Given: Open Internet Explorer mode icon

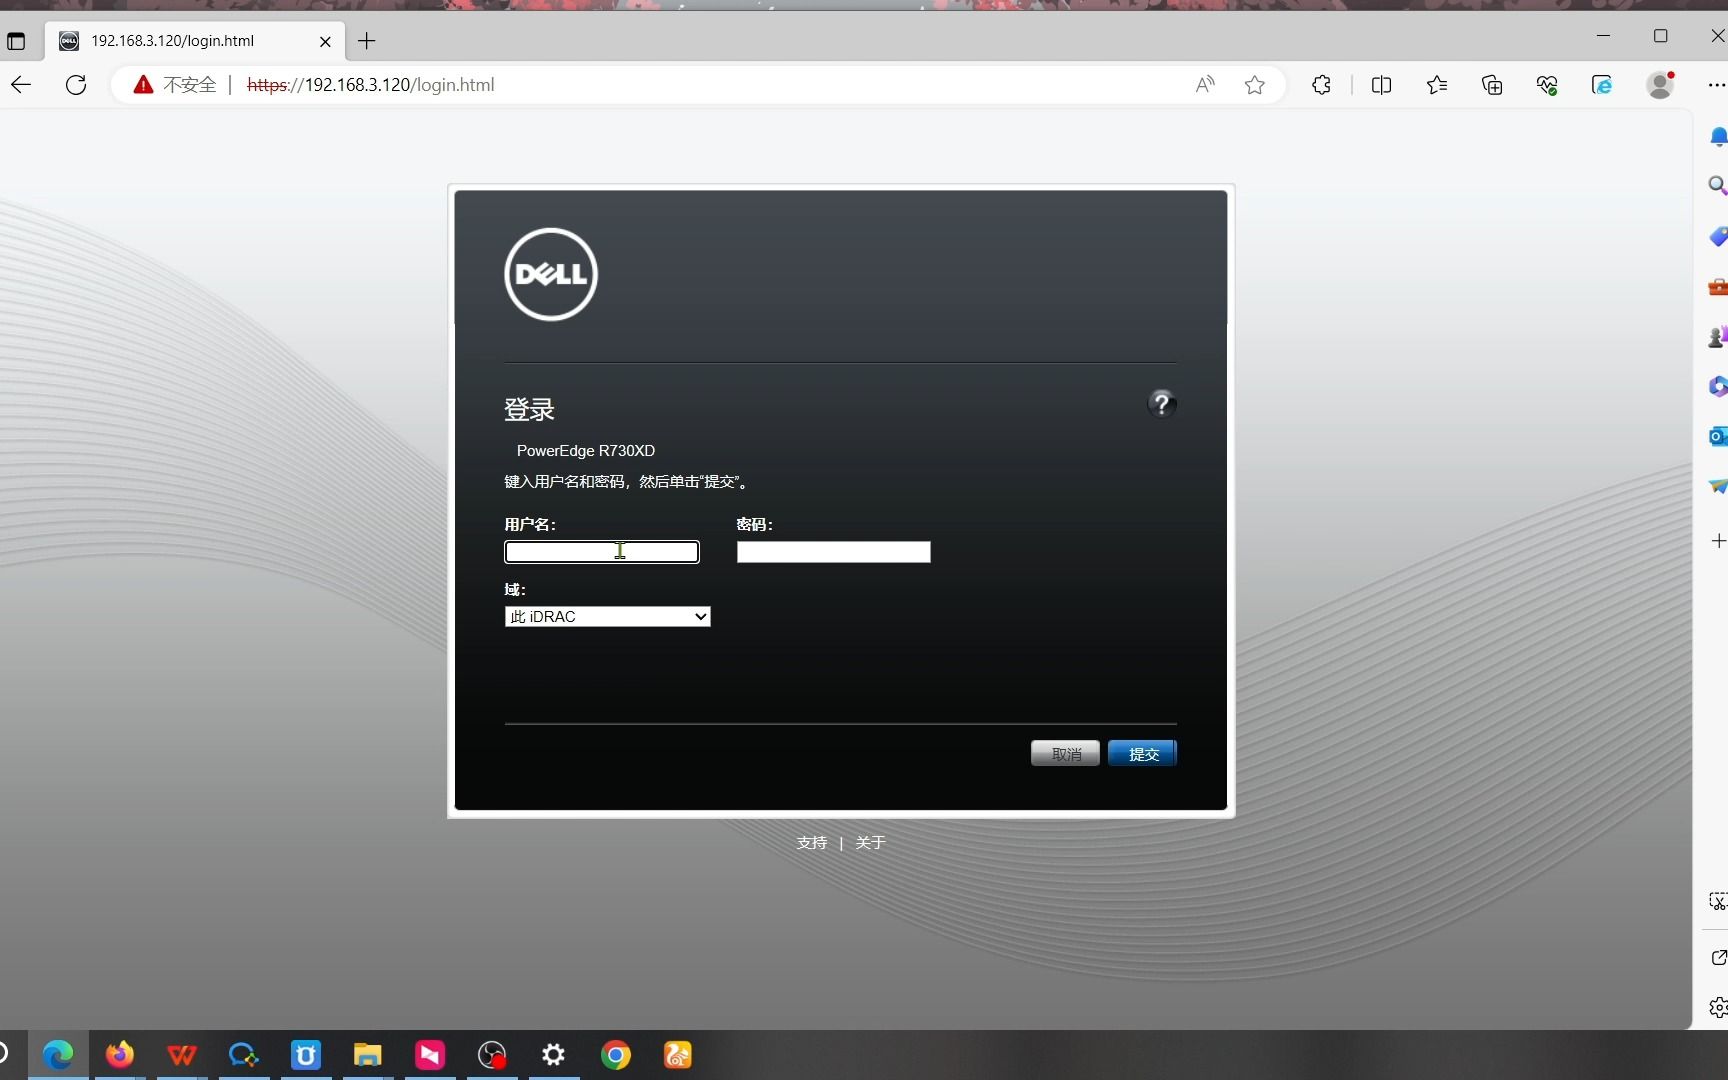Looking at the screenshot, I should point(1602,85).
